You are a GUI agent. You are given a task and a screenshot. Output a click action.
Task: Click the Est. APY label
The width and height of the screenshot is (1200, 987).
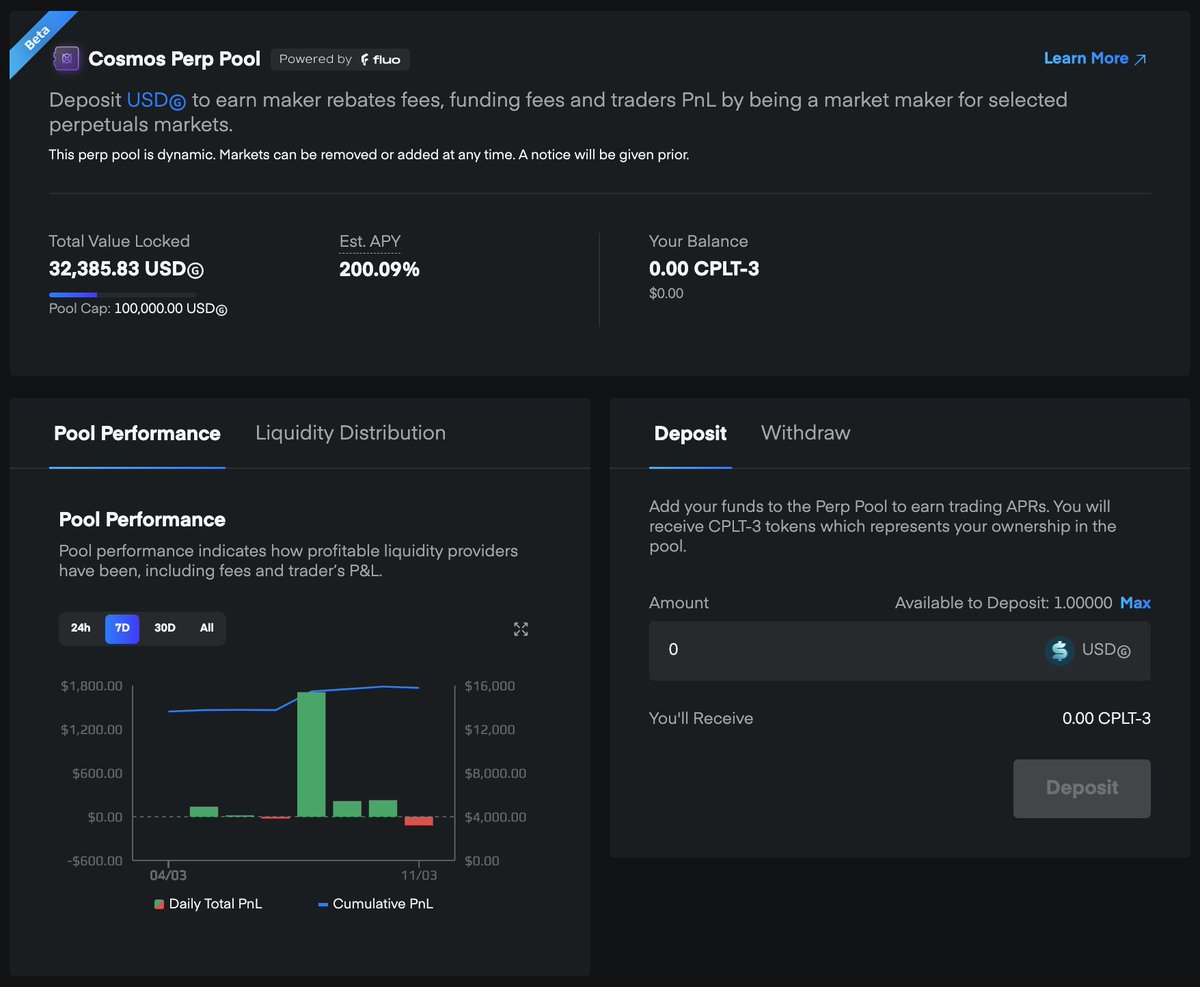(370, 242)
